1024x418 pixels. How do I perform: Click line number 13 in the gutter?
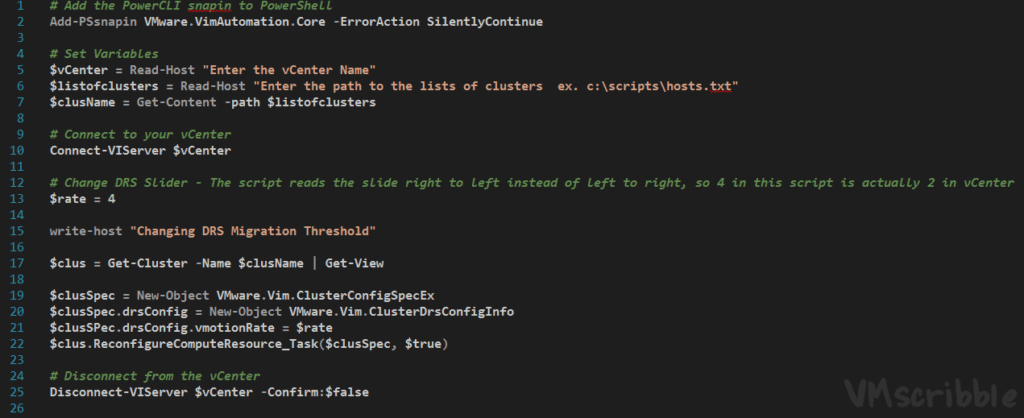tap(19, 199)
